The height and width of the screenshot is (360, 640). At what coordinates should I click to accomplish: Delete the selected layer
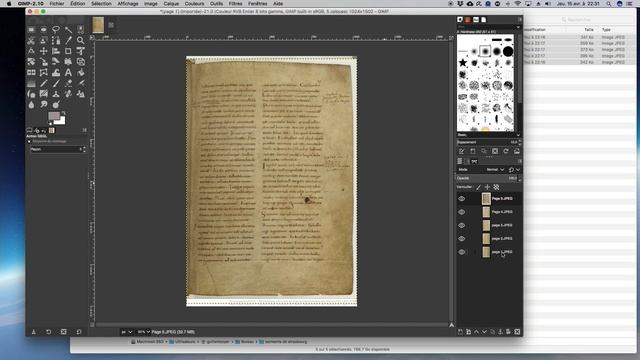pyautogui.click(x=517, y=332)
